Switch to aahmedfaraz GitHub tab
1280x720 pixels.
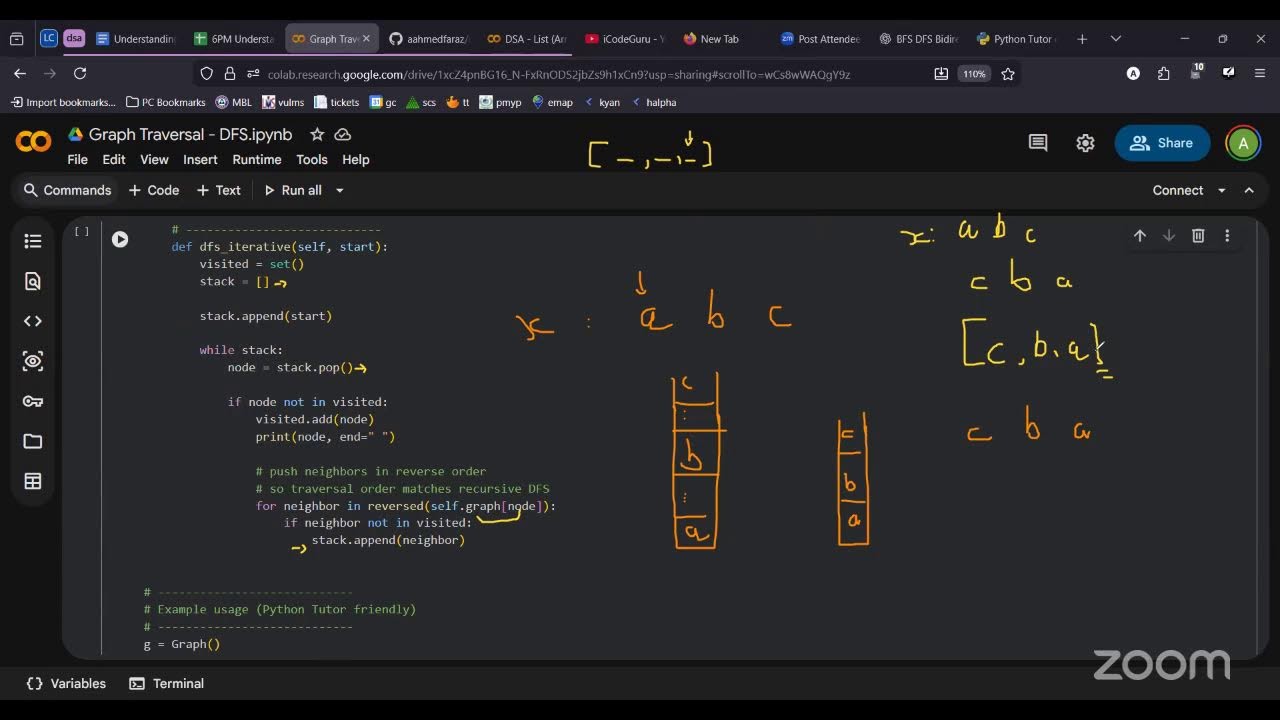pyautogui.click(x=428, y=39)
